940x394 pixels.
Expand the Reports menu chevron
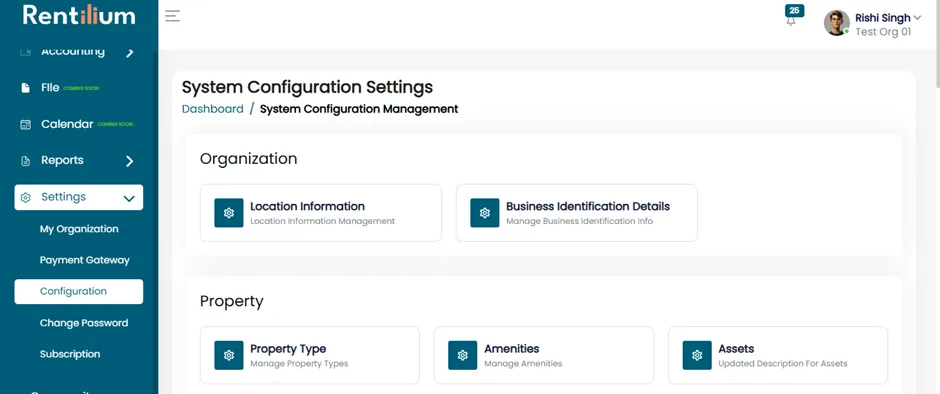pyautogui.click(x=129, y=161)
